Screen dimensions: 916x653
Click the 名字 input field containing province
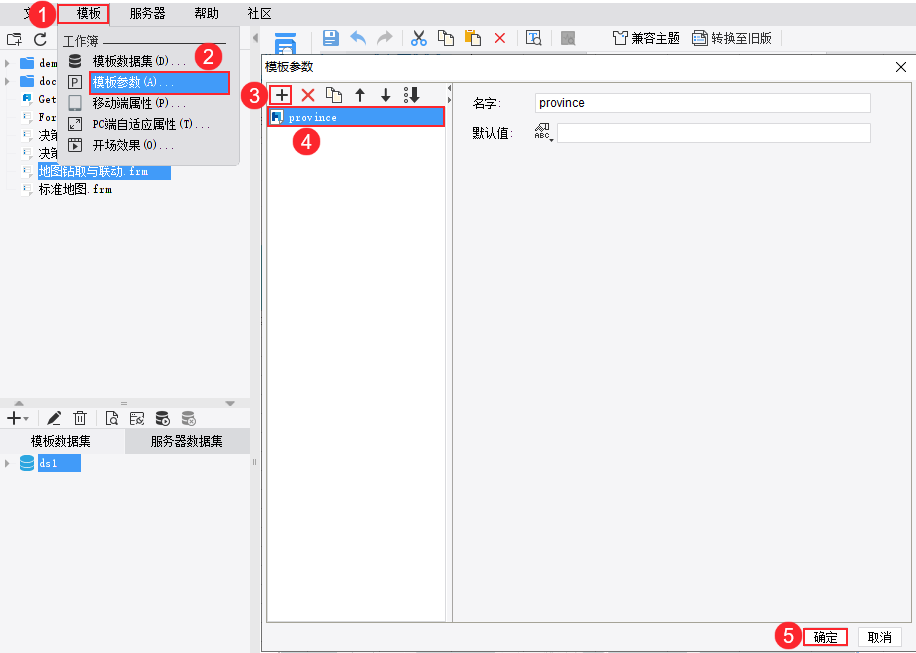[x=703, y=103]
